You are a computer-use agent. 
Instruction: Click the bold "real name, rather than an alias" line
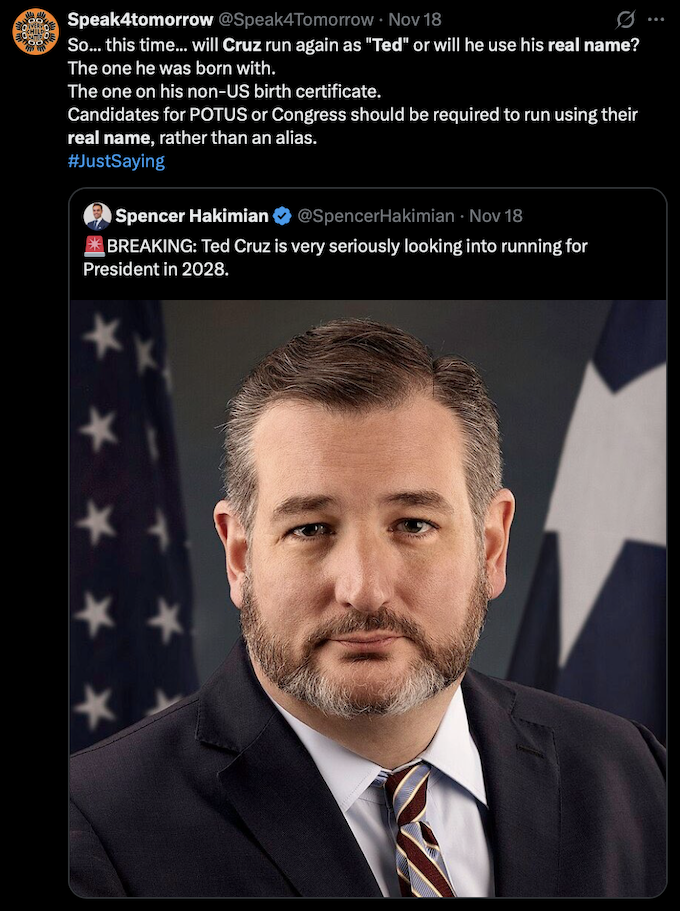click(x=192, y=138)
